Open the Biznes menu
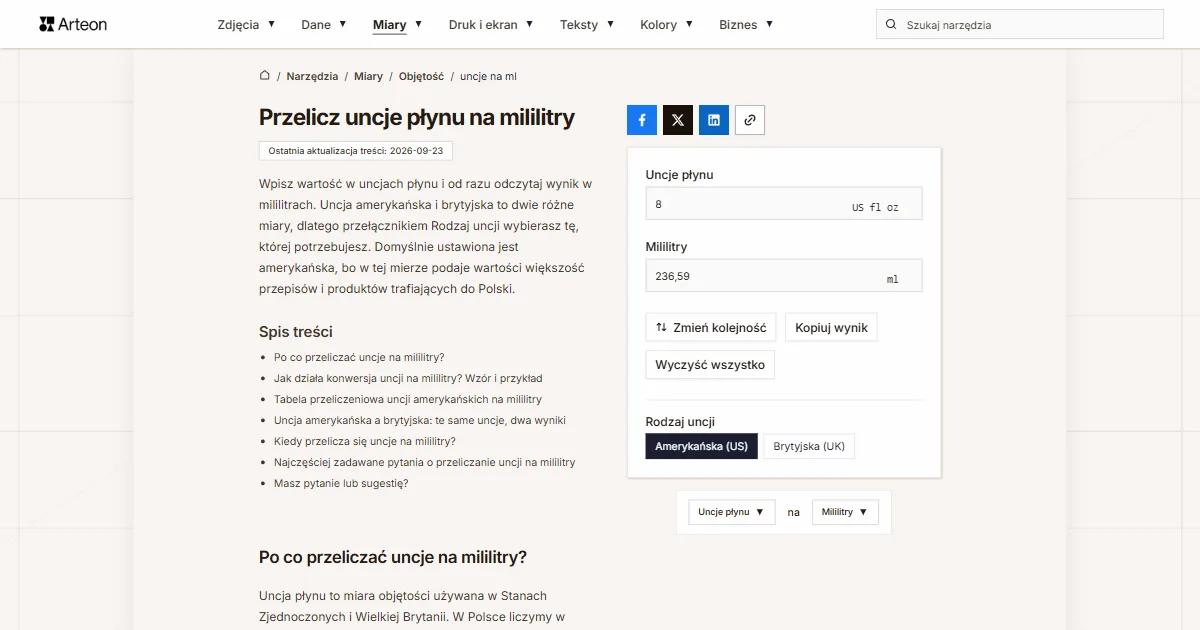Viewport: 1200px width, 630px height. pos(746,25)
